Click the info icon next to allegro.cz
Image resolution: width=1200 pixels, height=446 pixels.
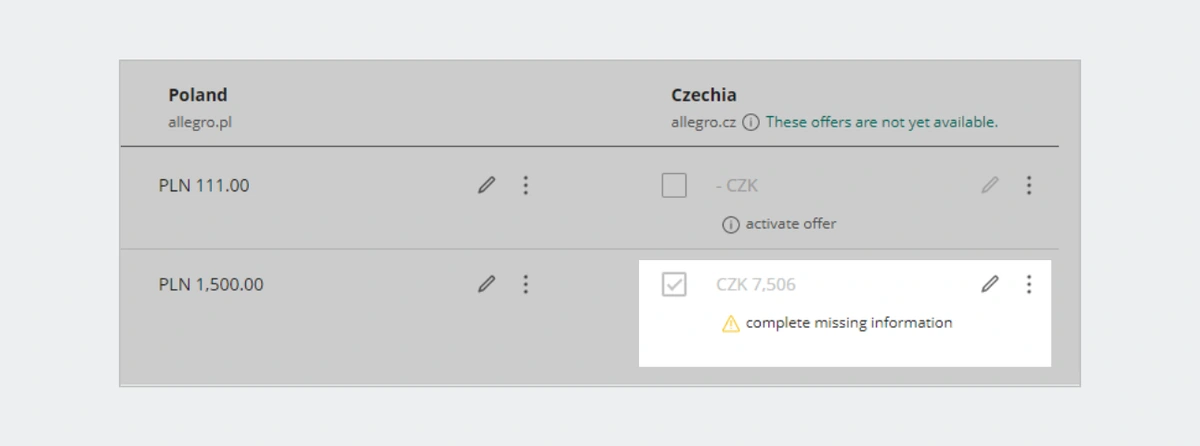coord(751,123)
